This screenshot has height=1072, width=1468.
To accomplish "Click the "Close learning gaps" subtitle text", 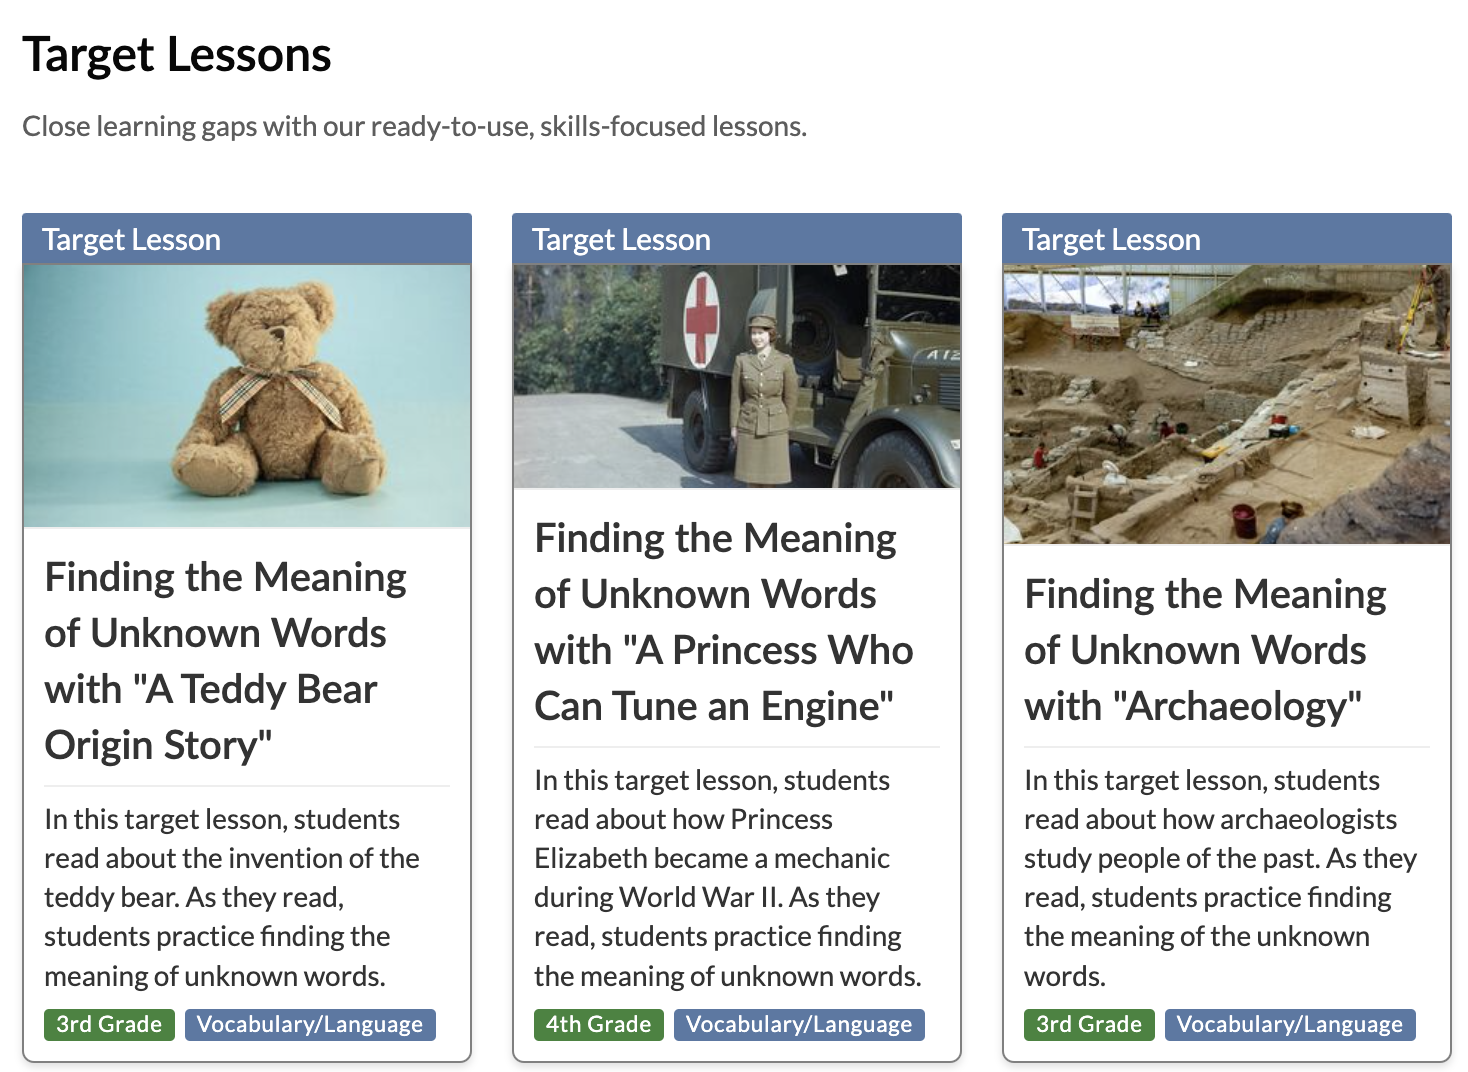I will [414, 127].
